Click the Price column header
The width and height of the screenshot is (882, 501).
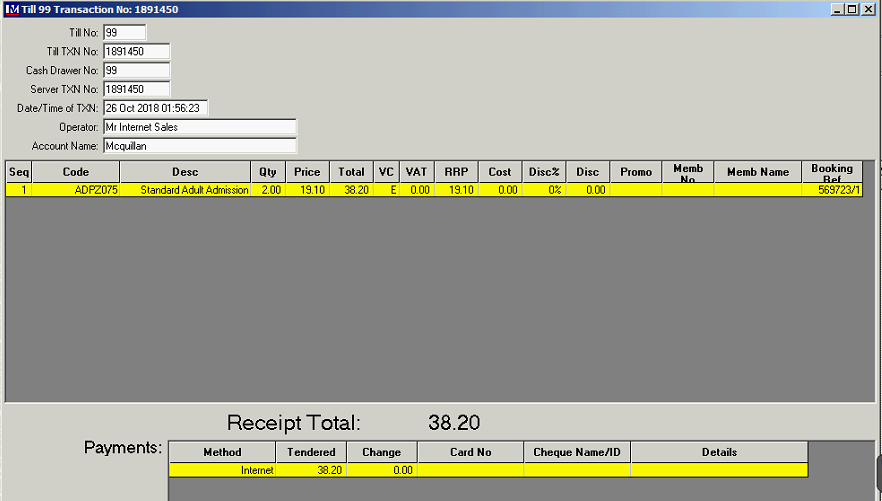307,172
